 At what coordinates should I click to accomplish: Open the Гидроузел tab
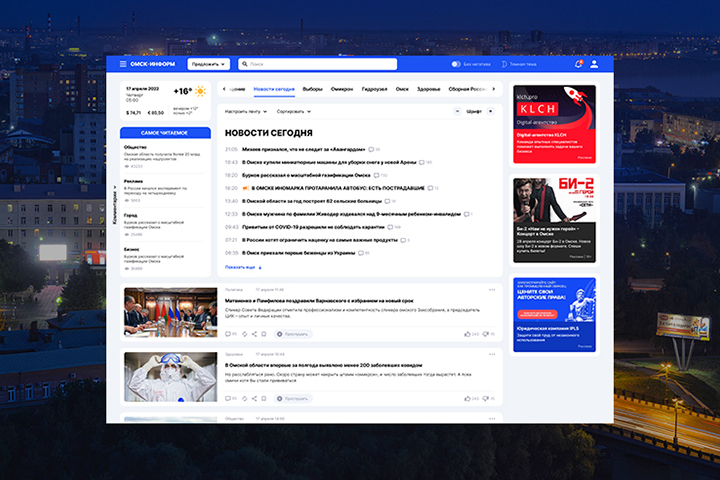(374, 89)
